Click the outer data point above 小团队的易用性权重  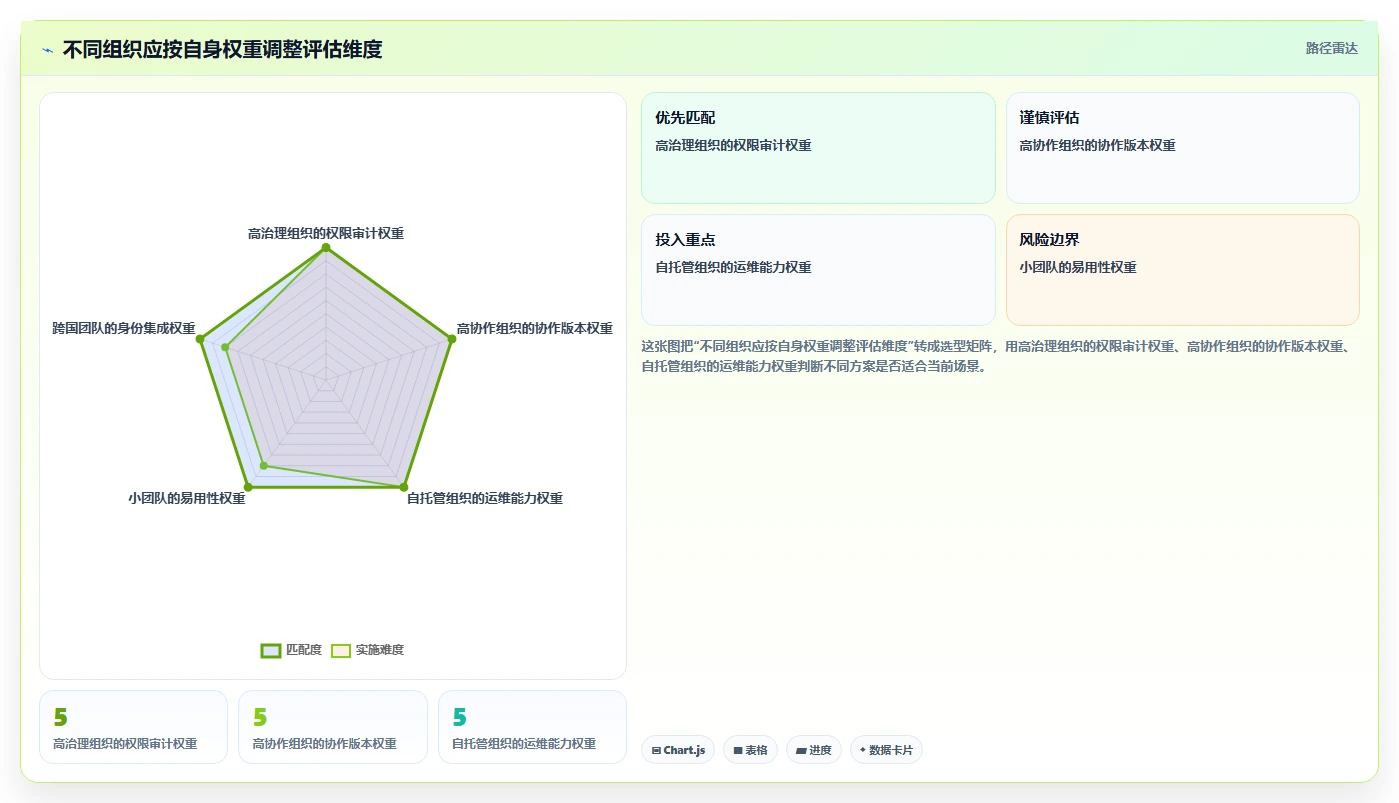point(248,487)
